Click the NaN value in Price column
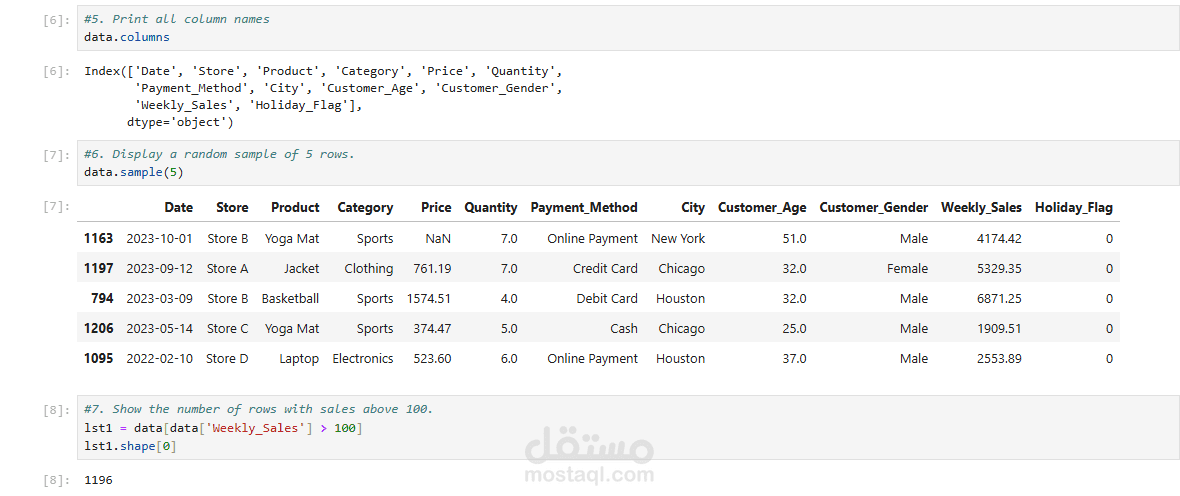 pyautogui.click(x=438, y=239)
